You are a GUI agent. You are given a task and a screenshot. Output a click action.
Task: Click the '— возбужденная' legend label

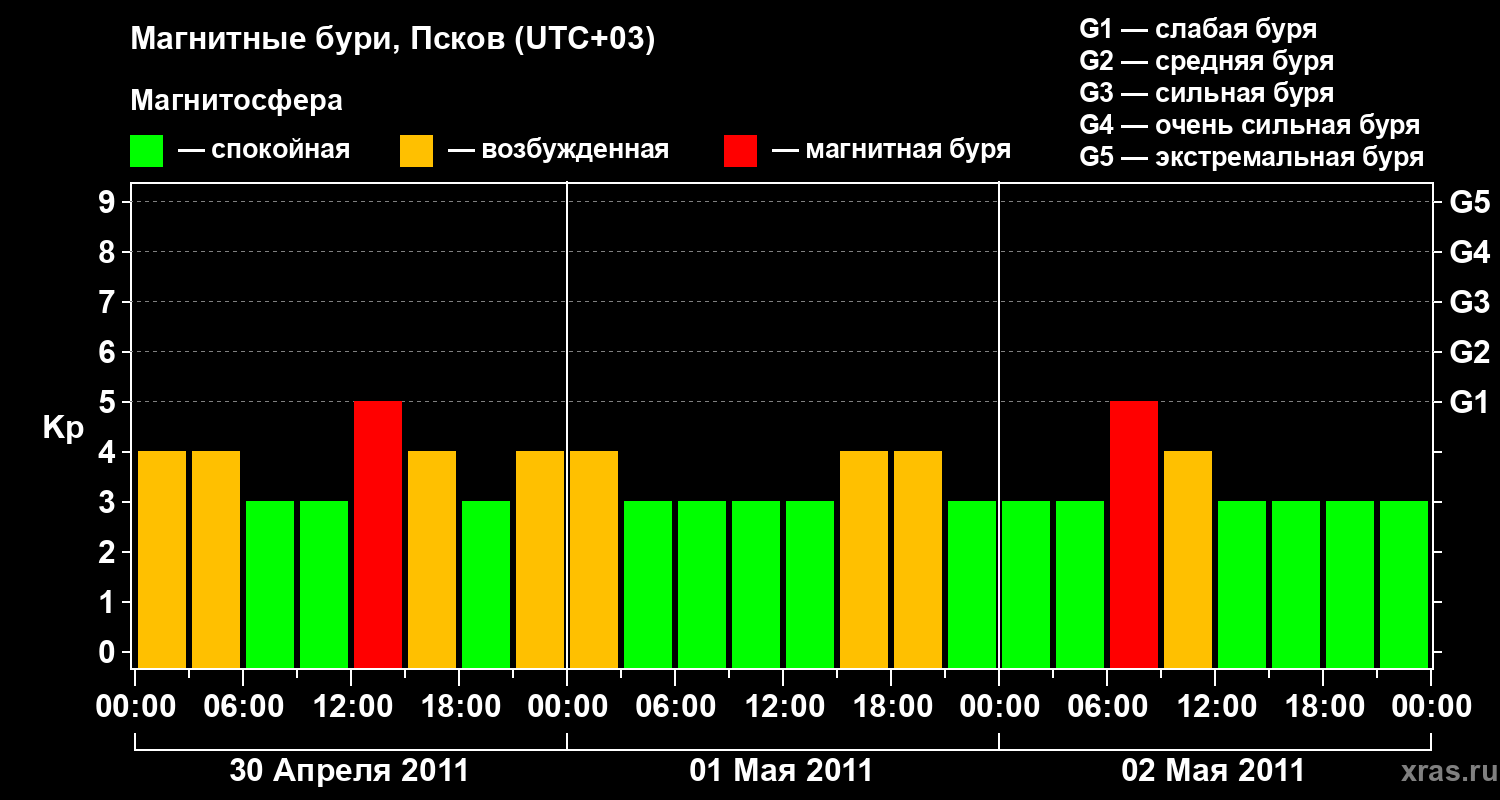click(558, 150)
